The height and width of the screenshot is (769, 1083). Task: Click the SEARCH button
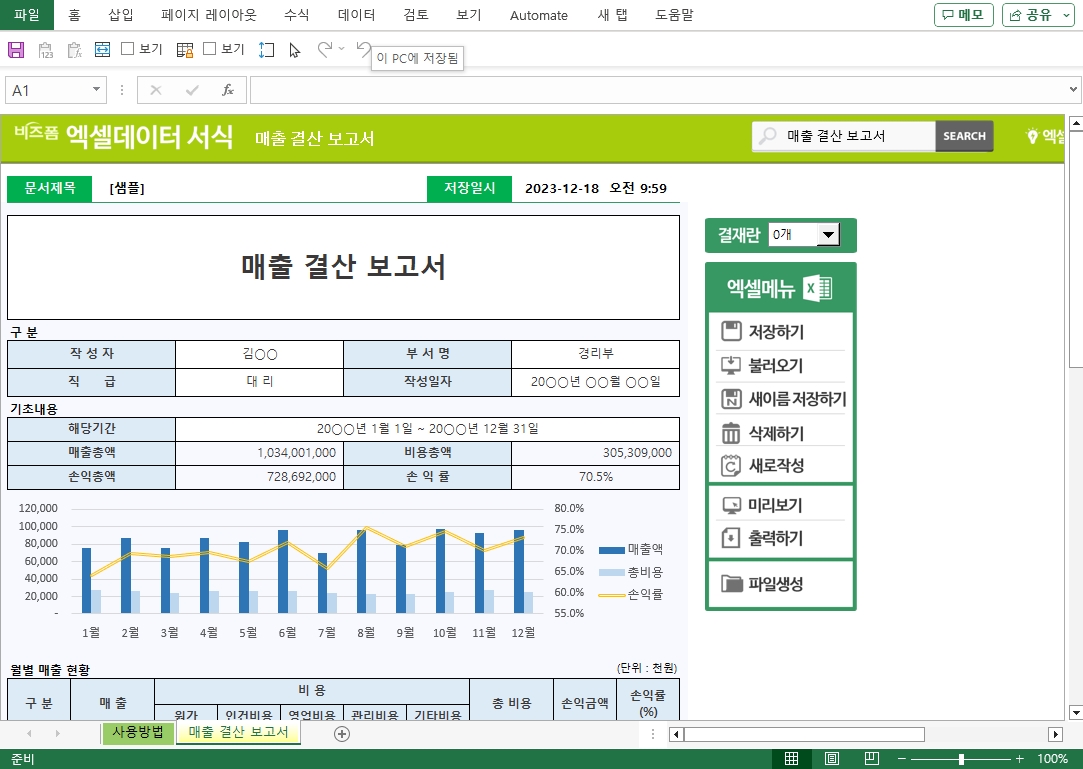pos(964,136)
